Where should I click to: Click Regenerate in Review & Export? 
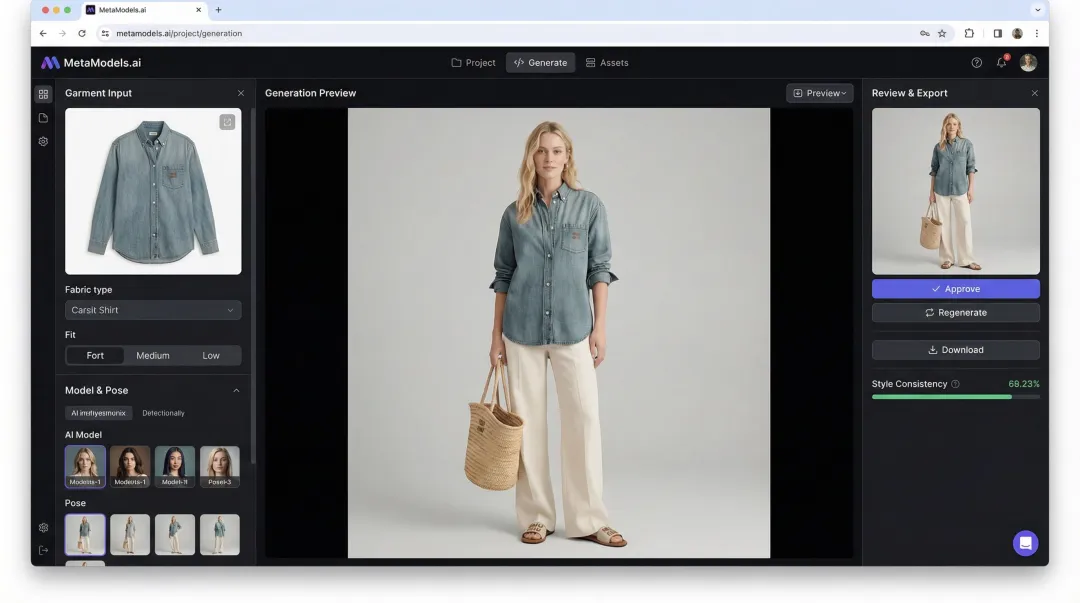pyautogui.click(x=955, y=312)
